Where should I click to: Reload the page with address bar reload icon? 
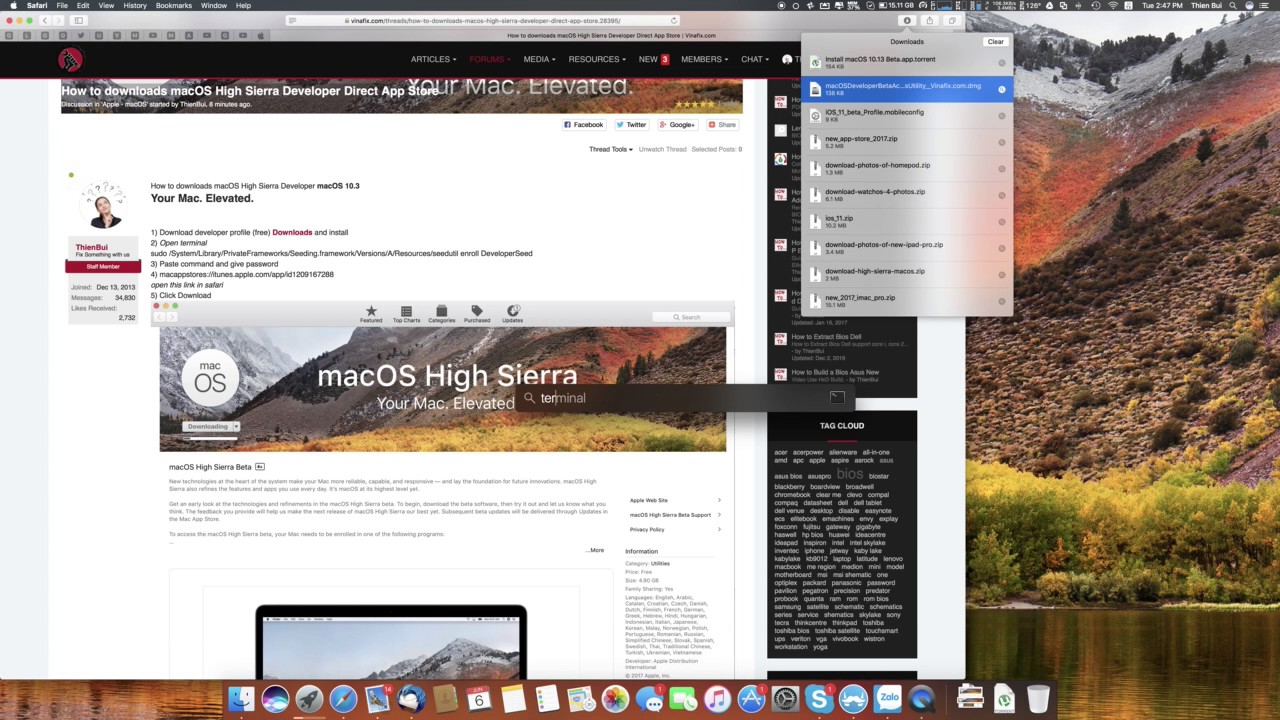coord(674,20)
